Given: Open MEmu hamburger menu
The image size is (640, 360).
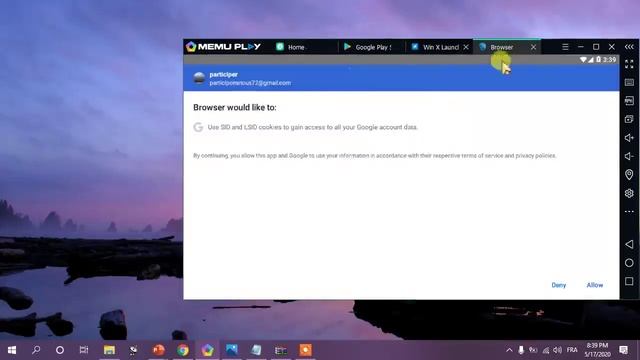Looking at the screenshot, I should coord(565,47).
